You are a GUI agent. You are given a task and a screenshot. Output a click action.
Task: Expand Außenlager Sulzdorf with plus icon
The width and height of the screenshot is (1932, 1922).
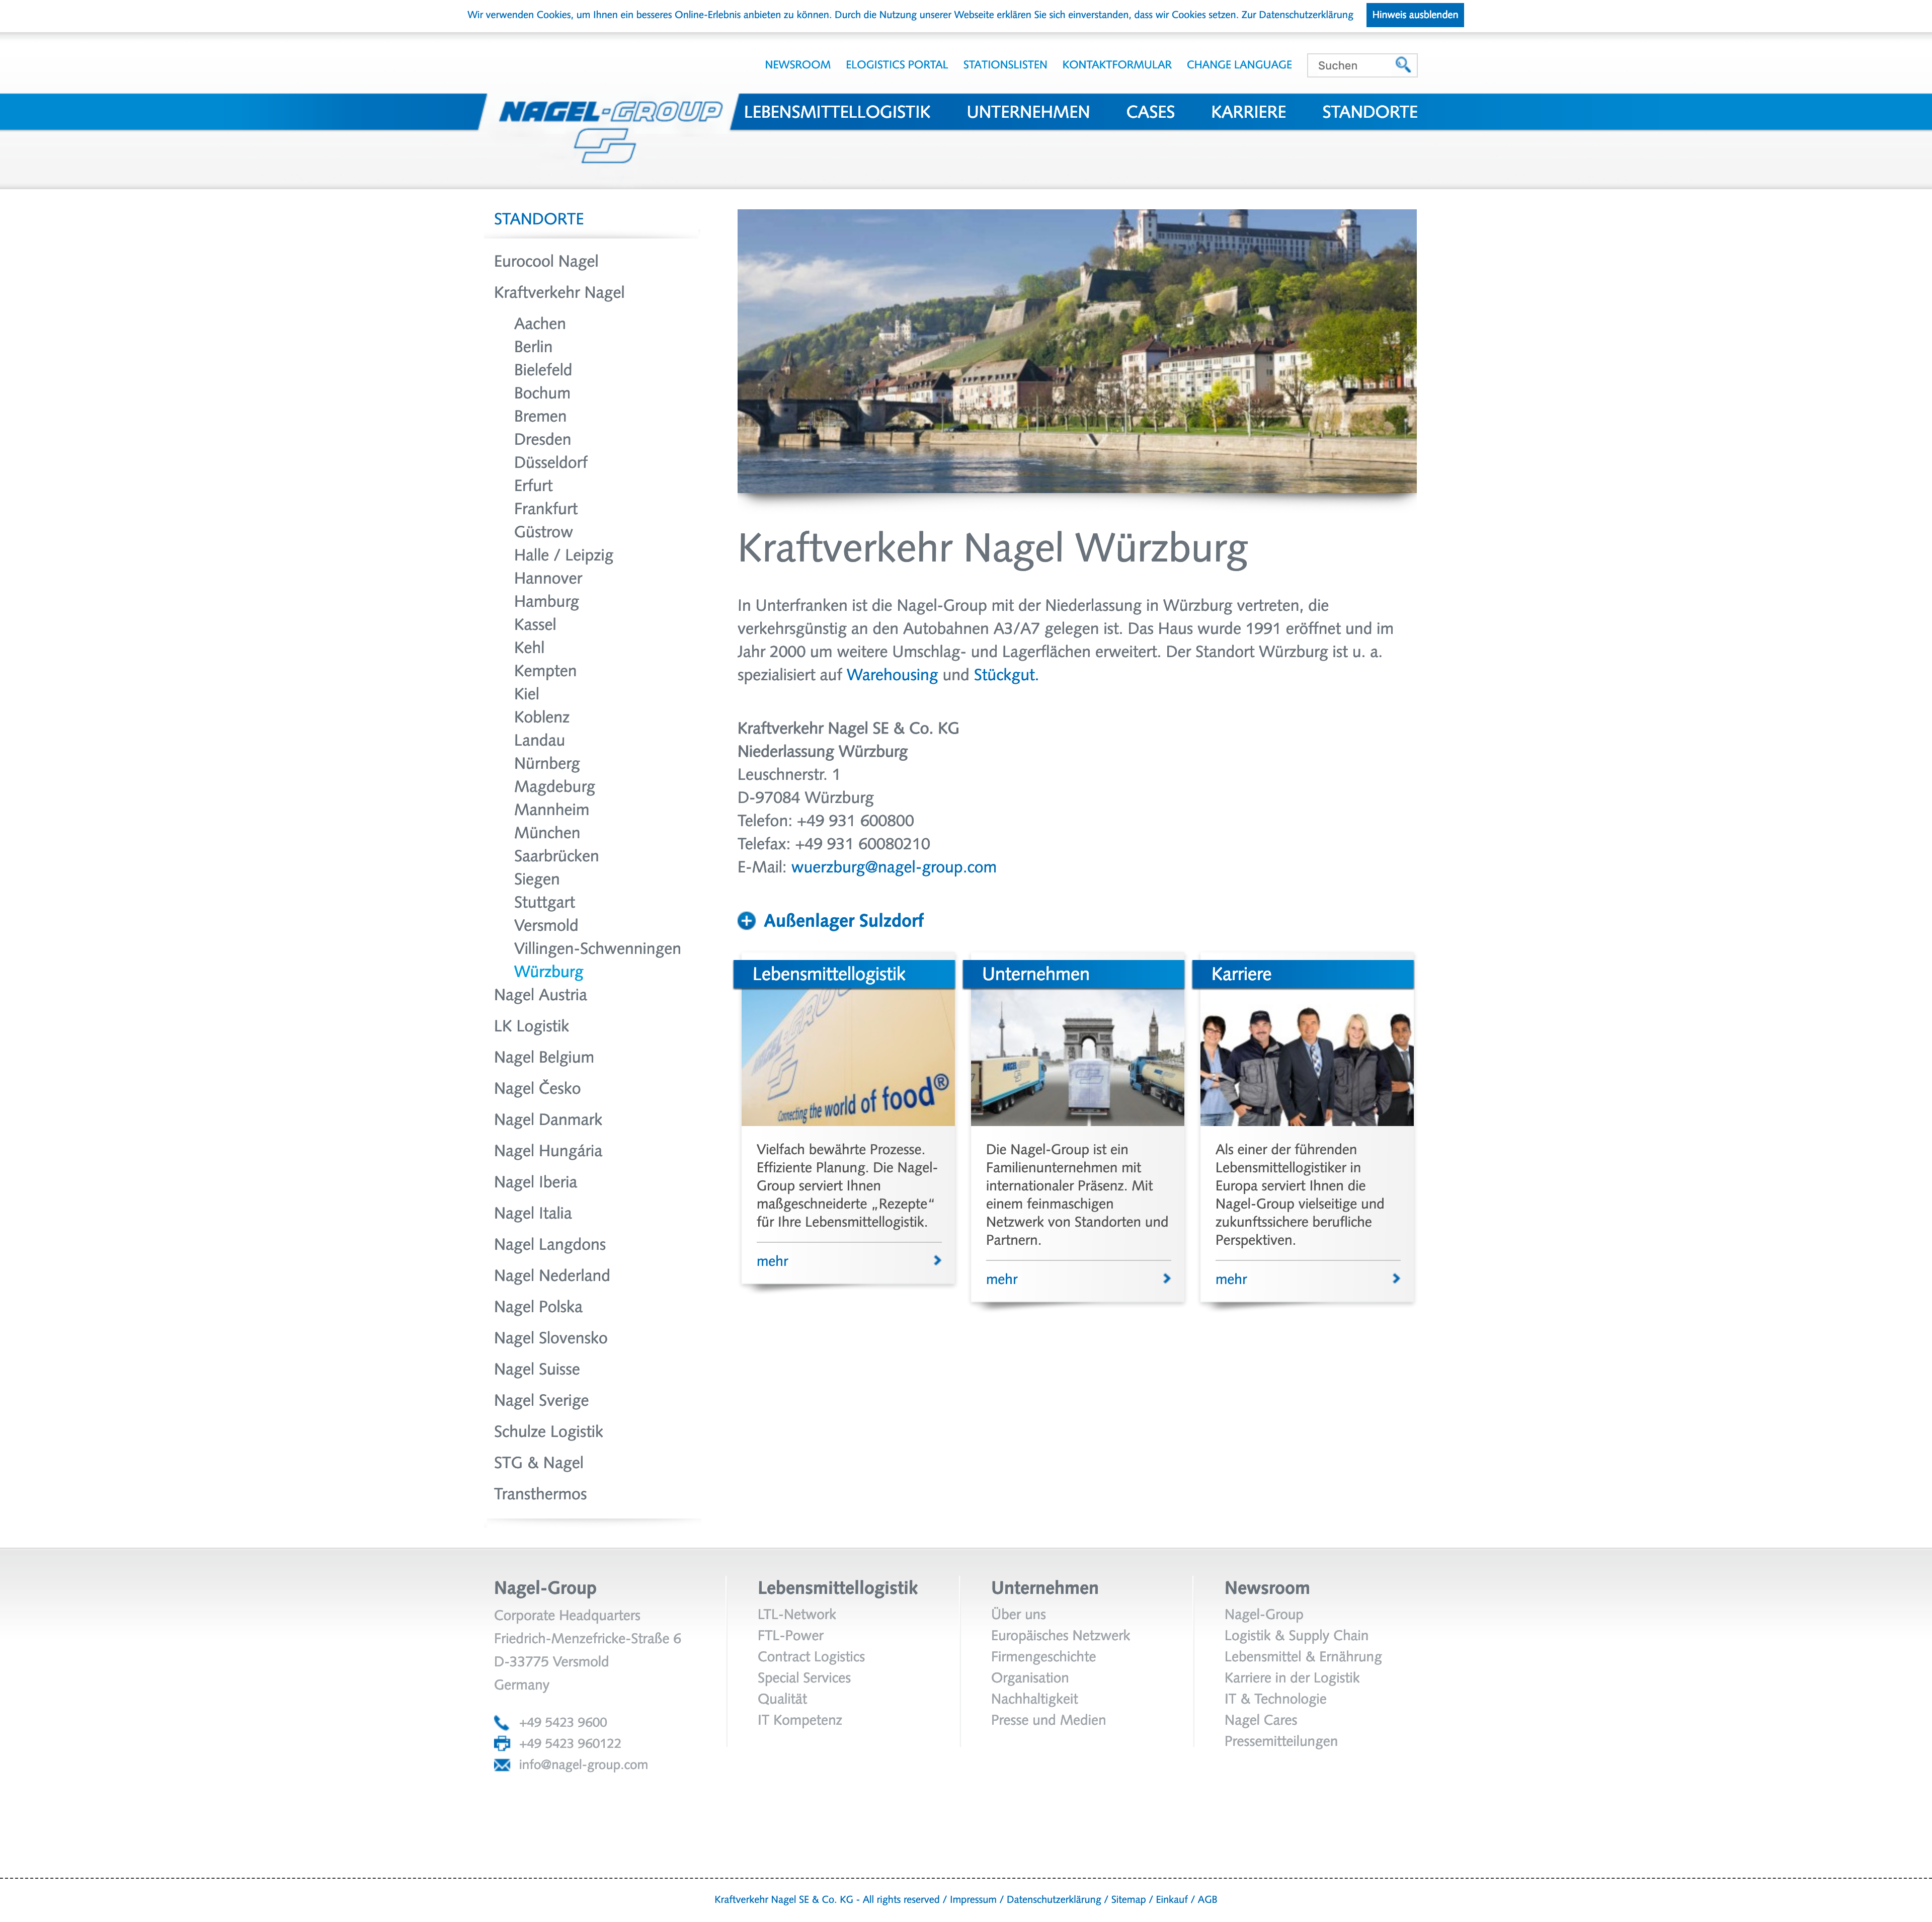point(746,921)
